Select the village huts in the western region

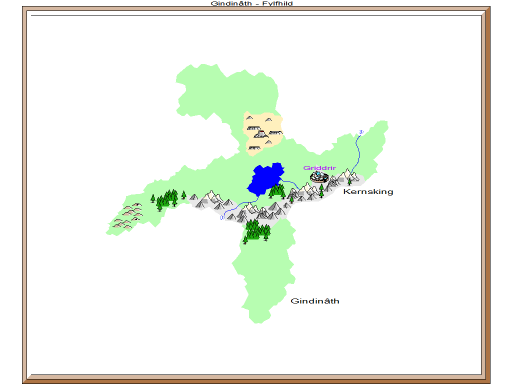(128, 216)
